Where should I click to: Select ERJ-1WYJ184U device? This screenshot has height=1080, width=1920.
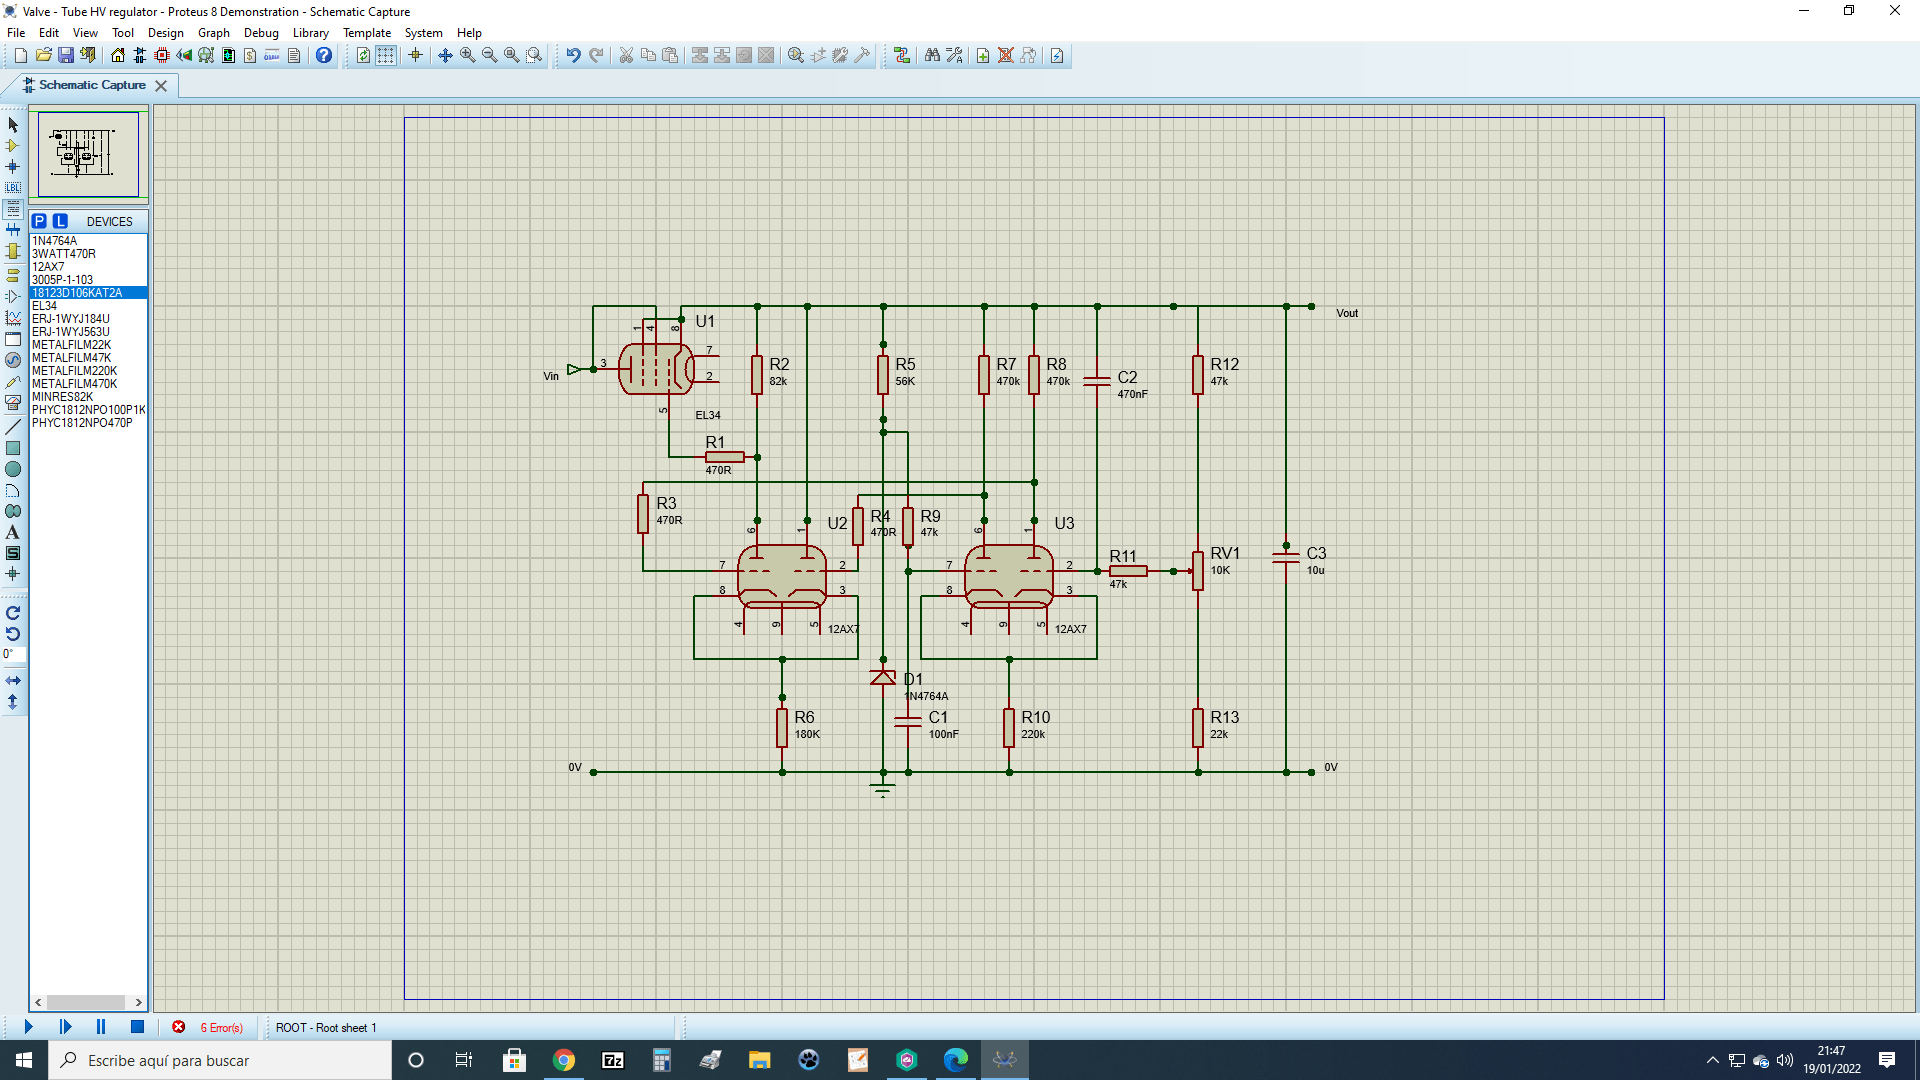click(71, 319)
